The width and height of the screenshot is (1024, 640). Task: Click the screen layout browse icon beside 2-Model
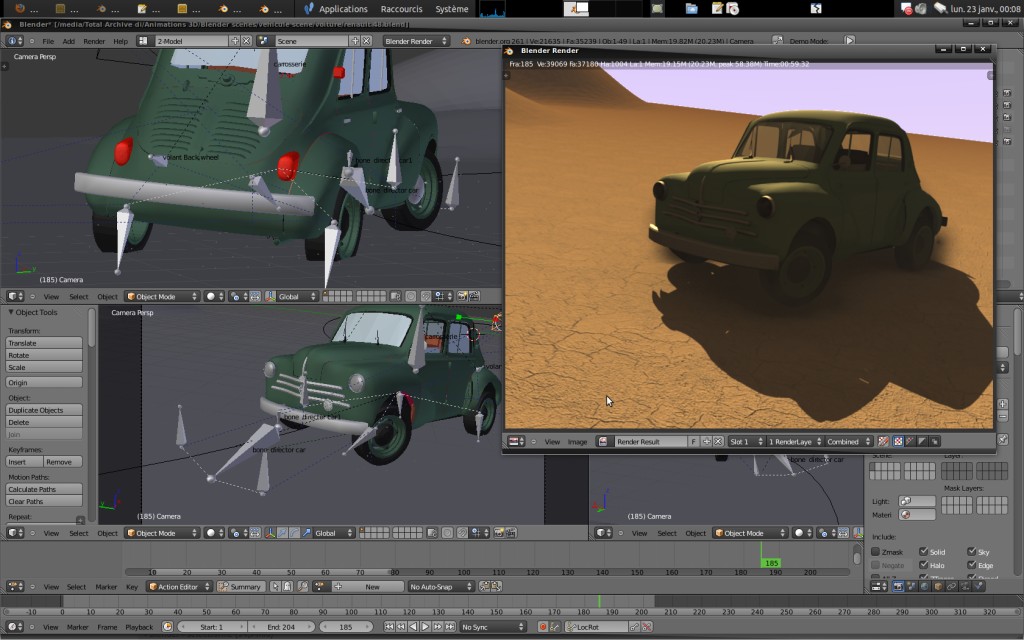pyautogui.click(x=143, y=41)
